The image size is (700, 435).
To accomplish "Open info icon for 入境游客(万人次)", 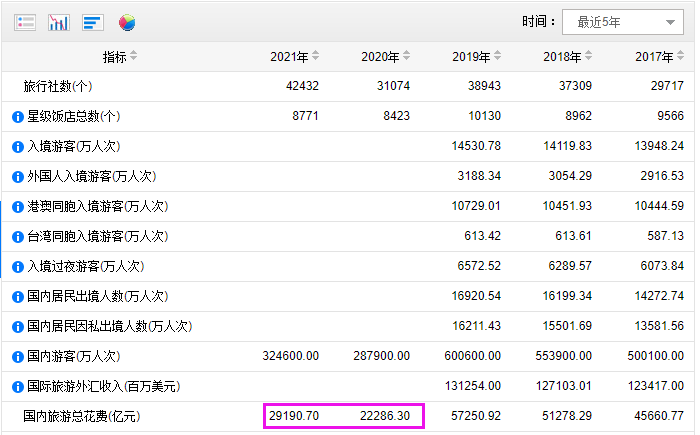I will point(17,147).
